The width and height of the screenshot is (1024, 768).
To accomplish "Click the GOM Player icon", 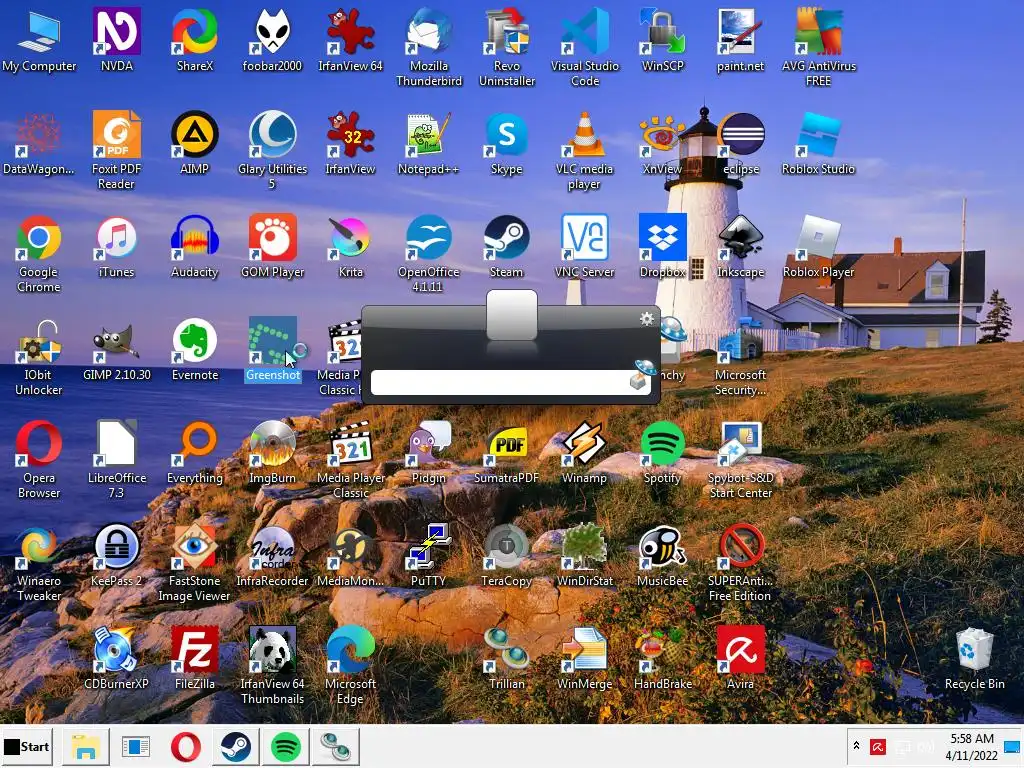I will click(272, 246).
